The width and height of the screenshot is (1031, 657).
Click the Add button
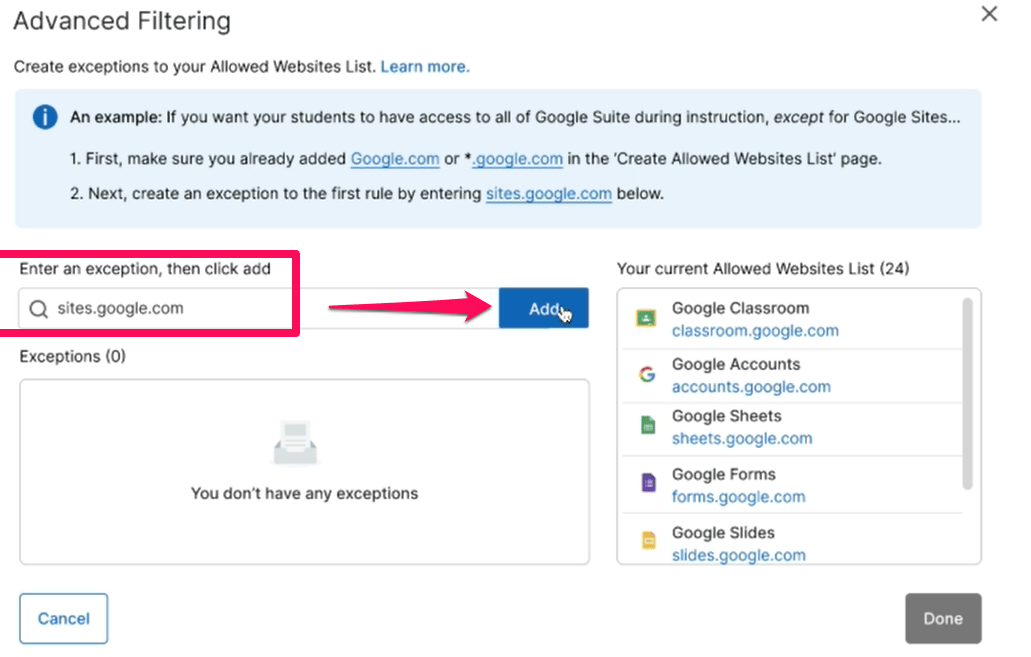click(x=544, y=308)
